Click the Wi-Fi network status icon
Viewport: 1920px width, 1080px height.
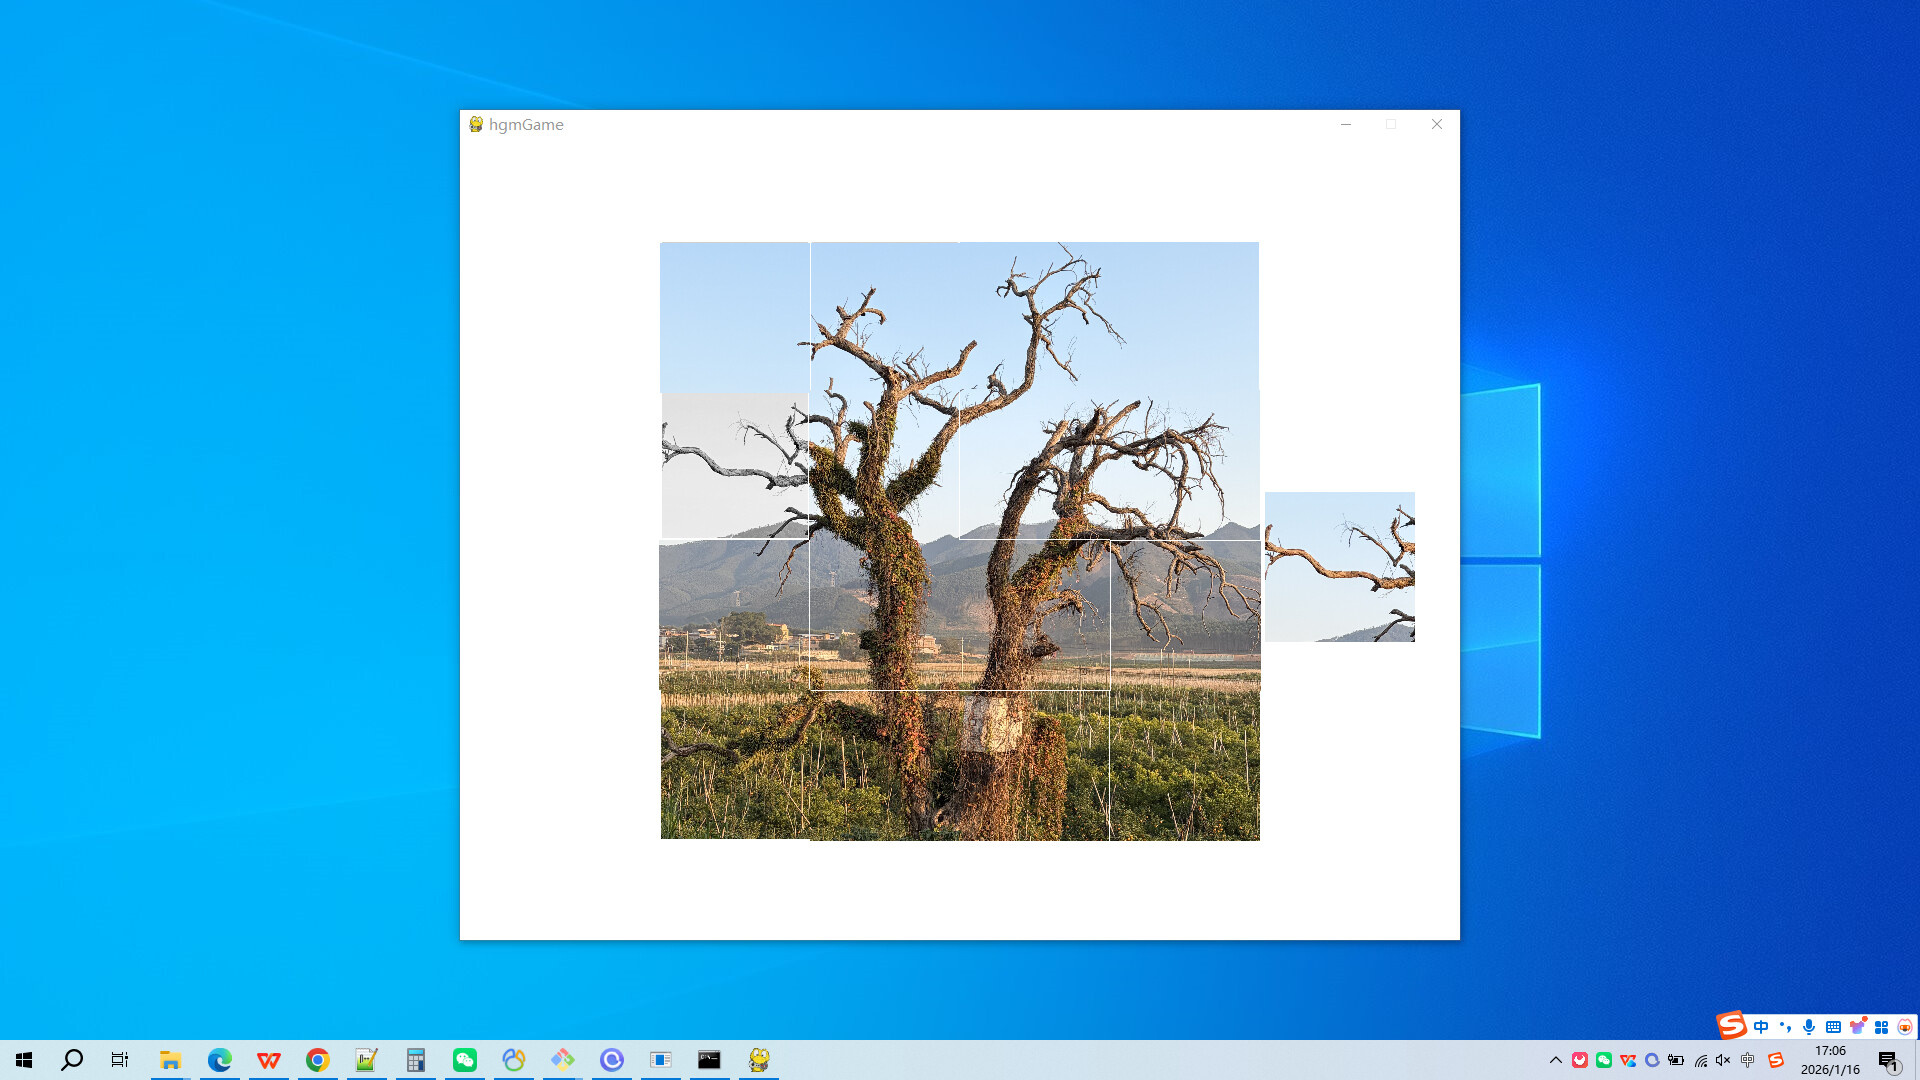[x=1700, y=1060]
